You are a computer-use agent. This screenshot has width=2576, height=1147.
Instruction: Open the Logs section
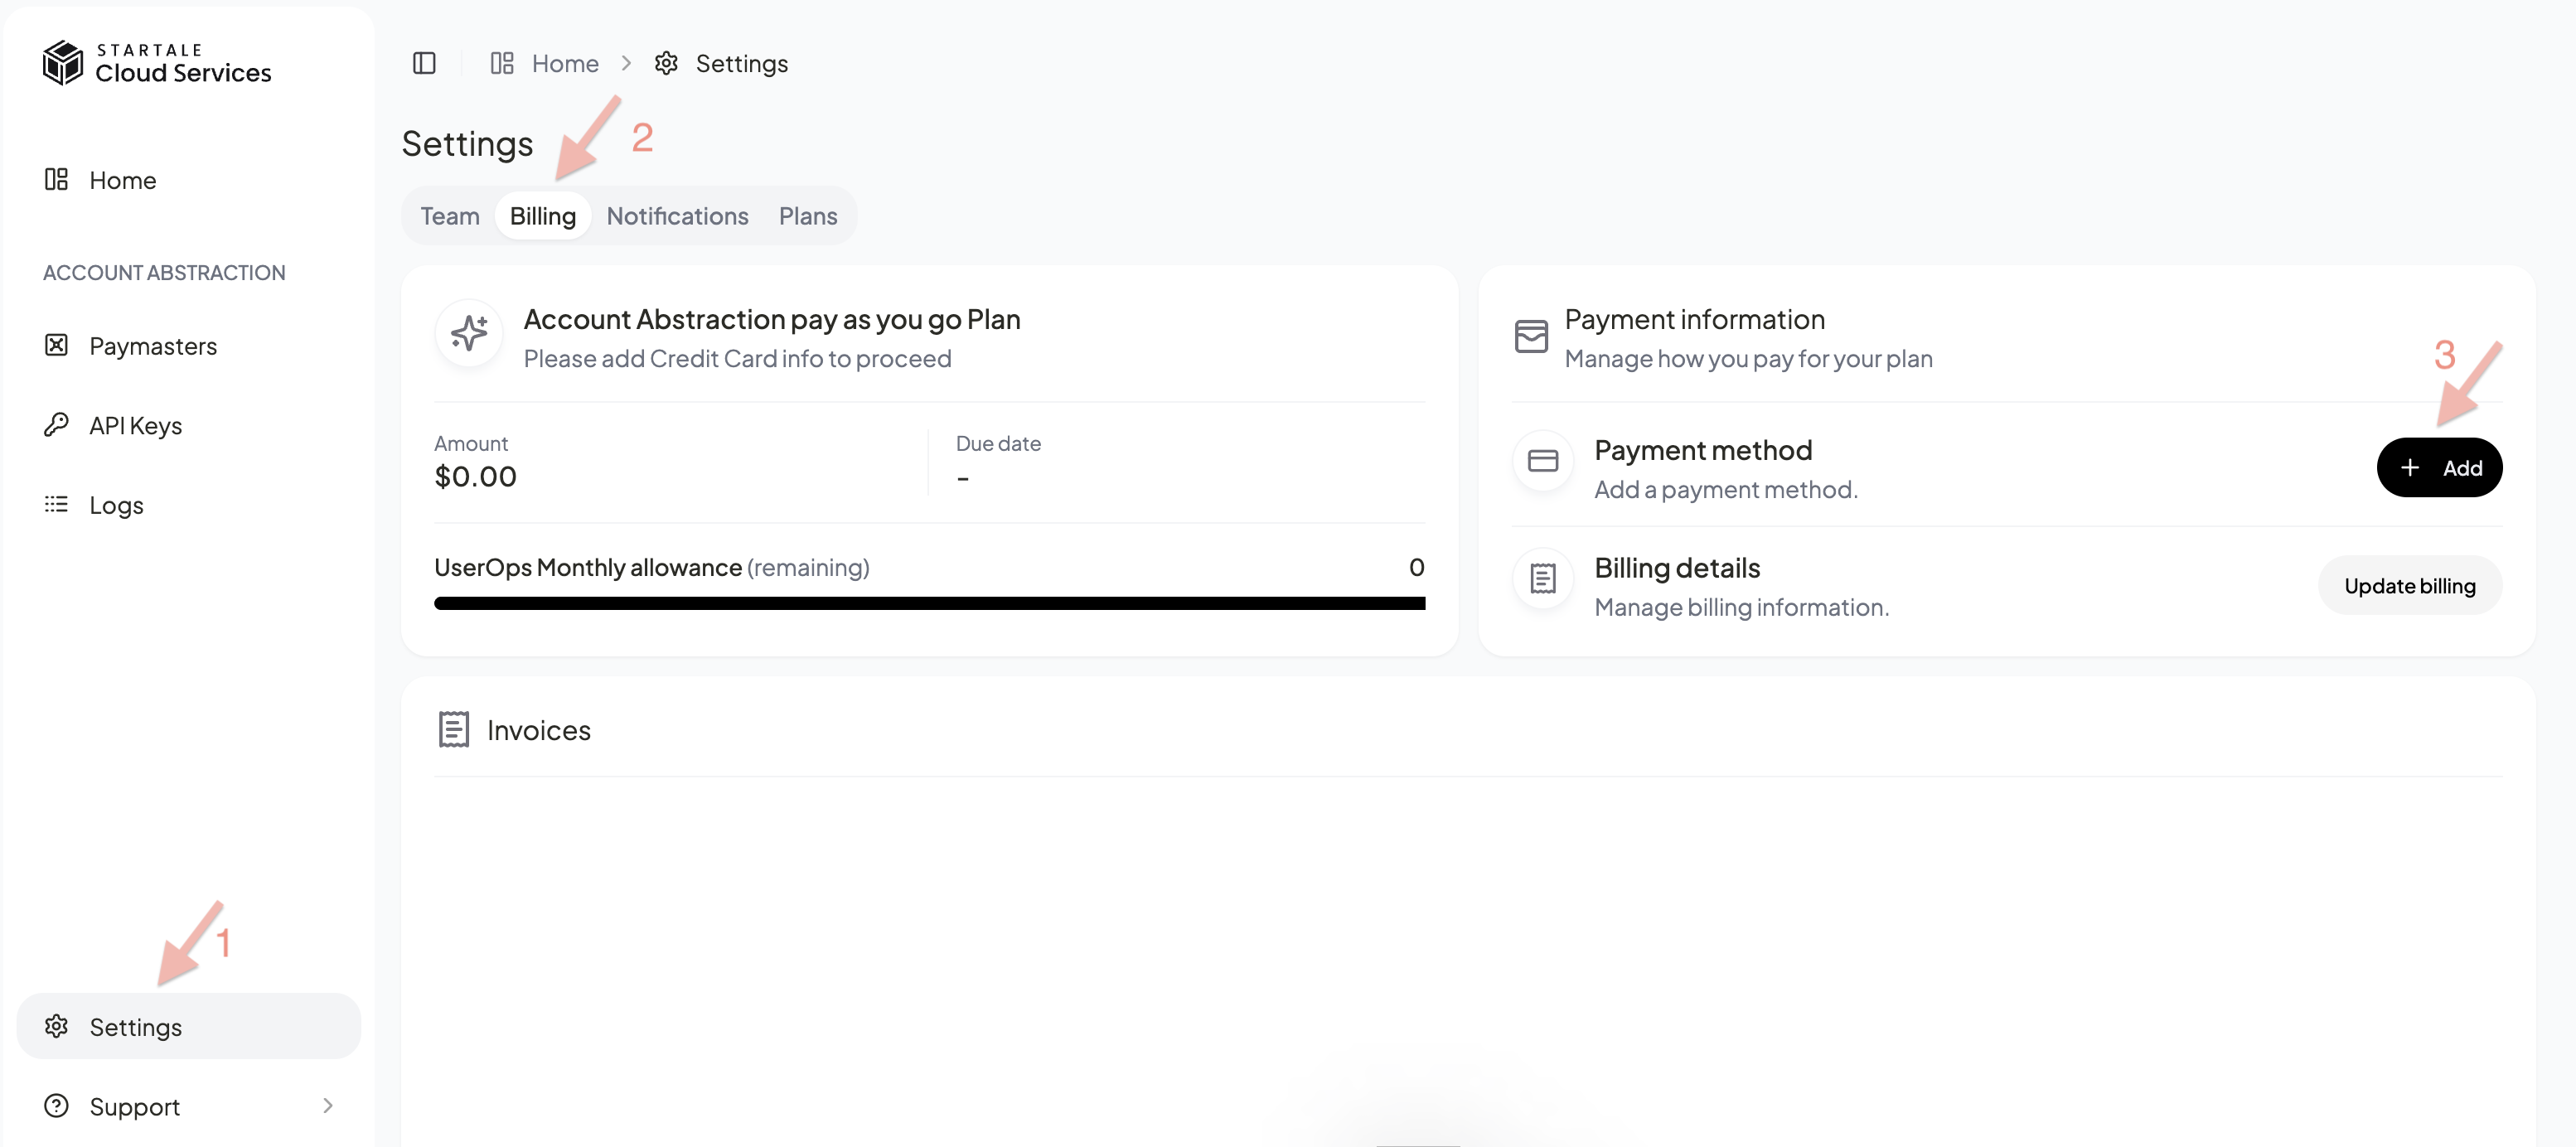pos(115,504)
